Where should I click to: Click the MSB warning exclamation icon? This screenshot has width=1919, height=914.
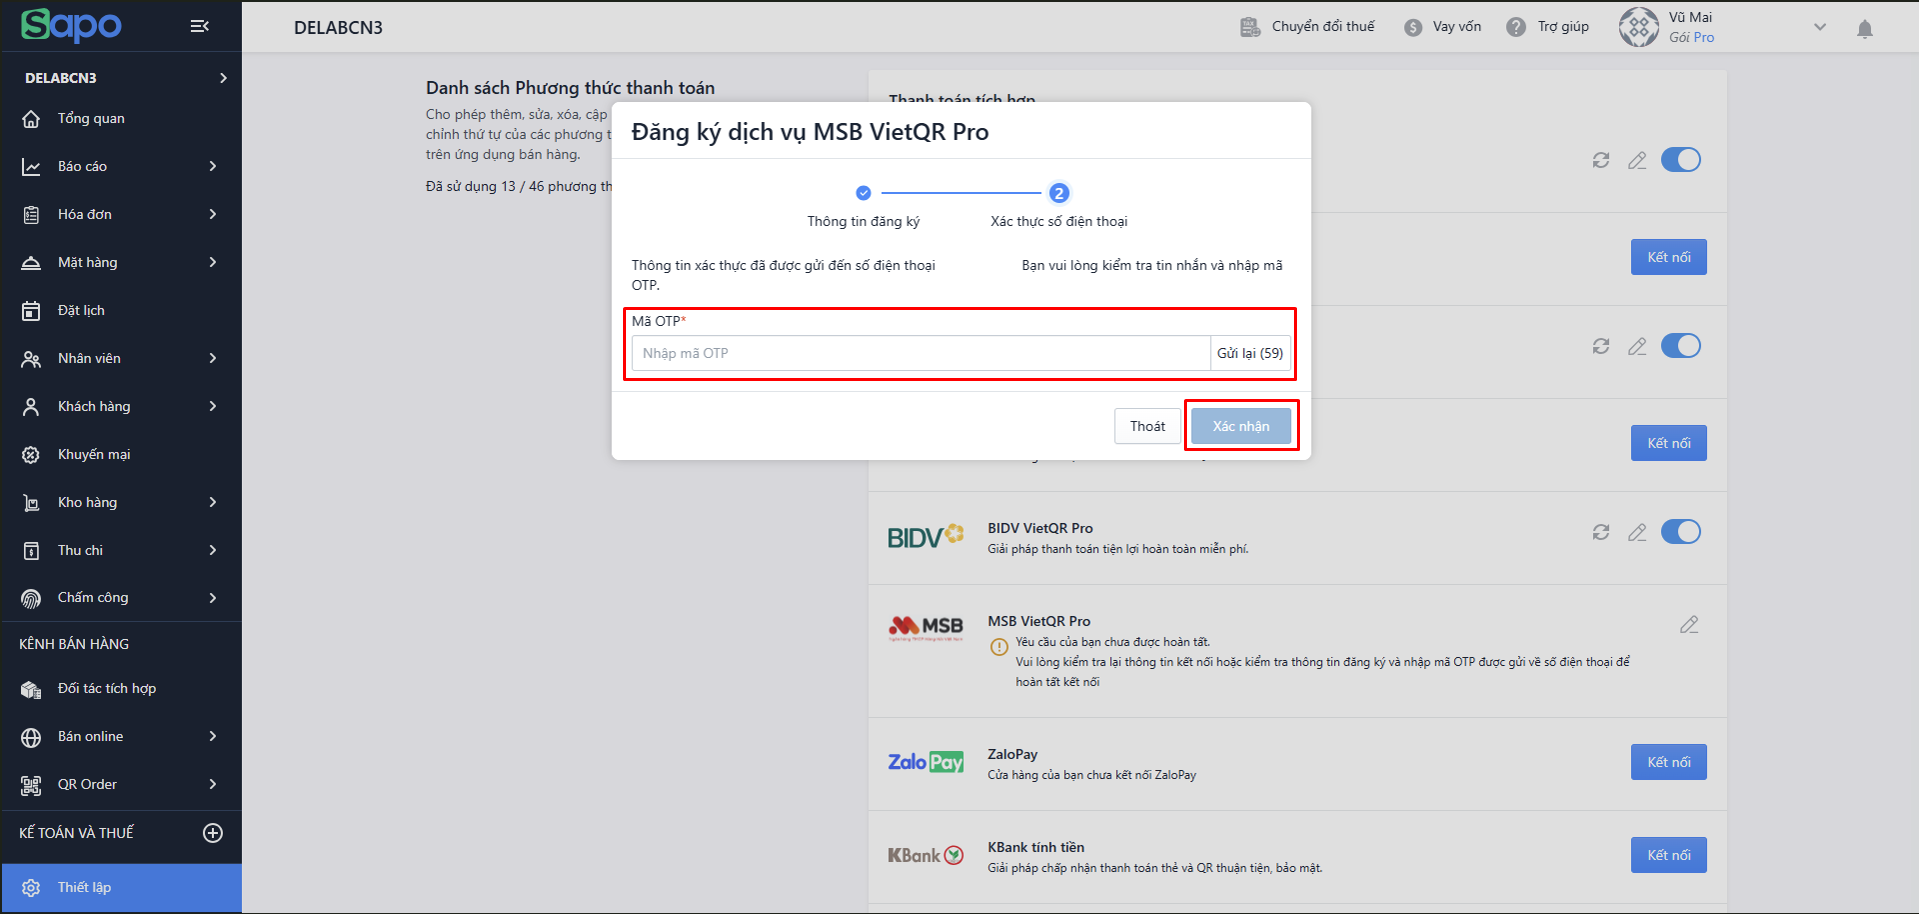click(x=999, y=647)
